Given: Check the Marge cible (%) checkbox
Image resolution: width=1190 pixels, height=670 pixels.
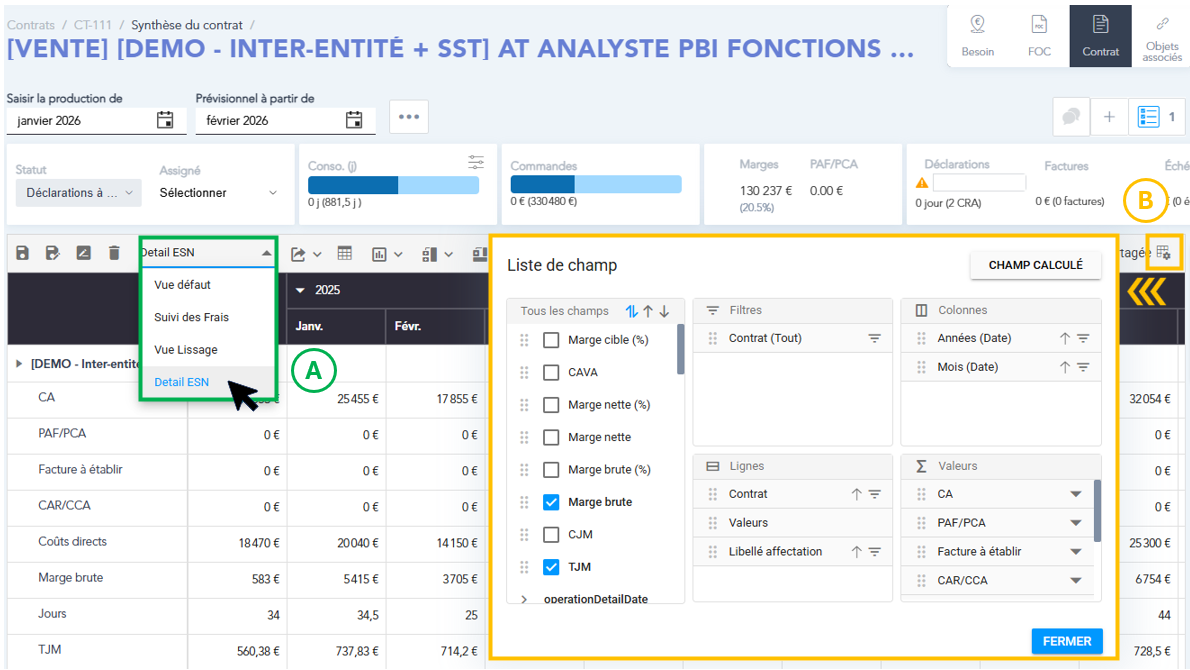Looking at the screenshot, I should tap(551, 340).
